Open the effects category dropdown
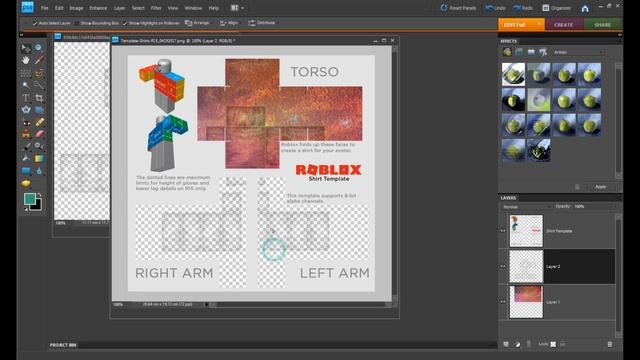The width and height of the screenshot is (640, 360). pyautogui.click(x=578, y=52)
